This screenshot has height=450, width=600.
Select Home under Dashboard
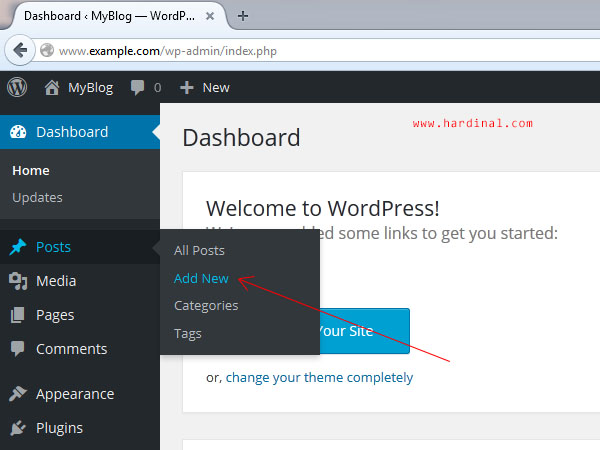31,171
